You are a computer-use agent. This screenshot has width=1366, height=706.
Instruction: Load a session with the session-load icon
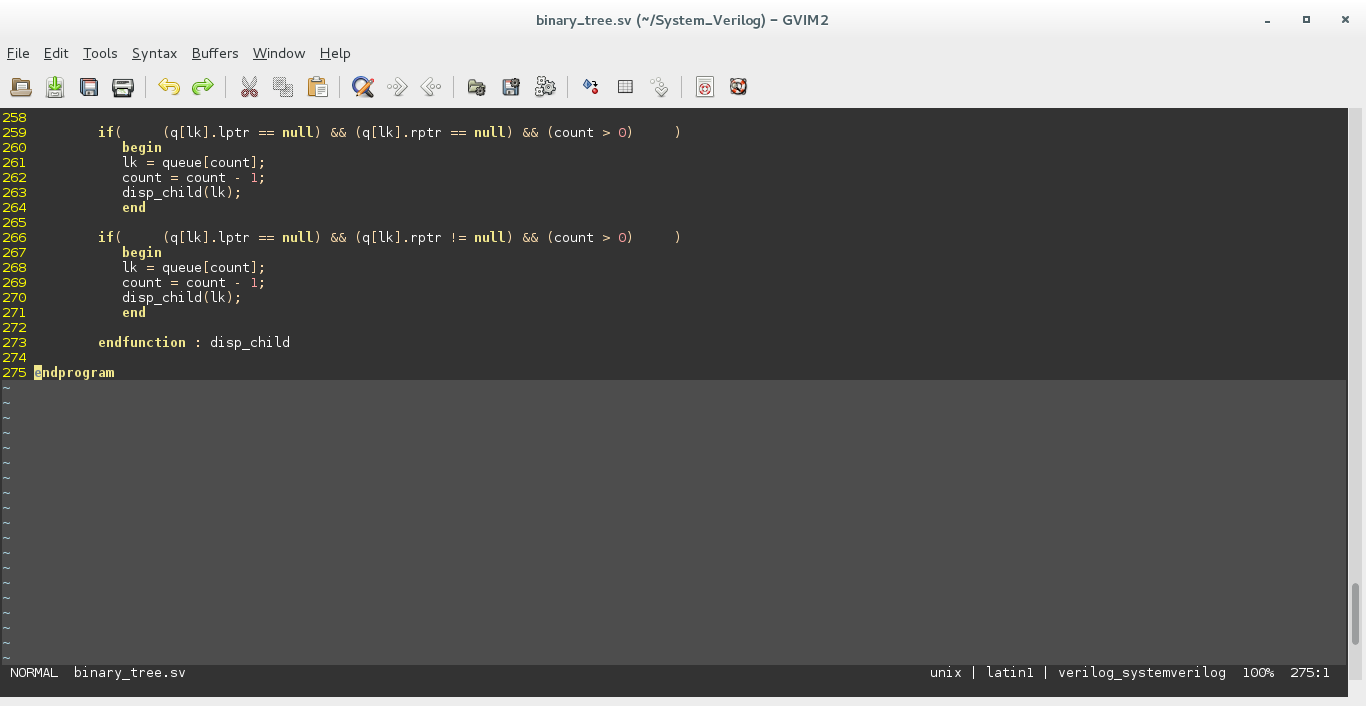(476, 87)
